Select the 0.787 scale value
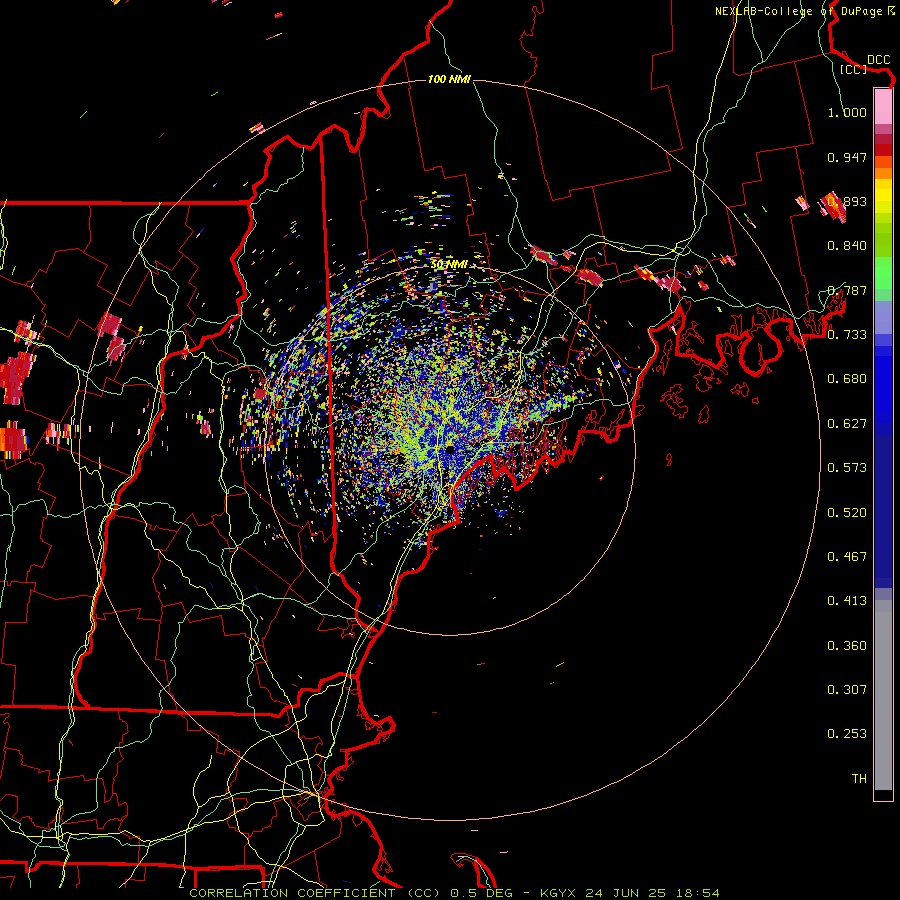900x900 pixels. click(847, 290)
